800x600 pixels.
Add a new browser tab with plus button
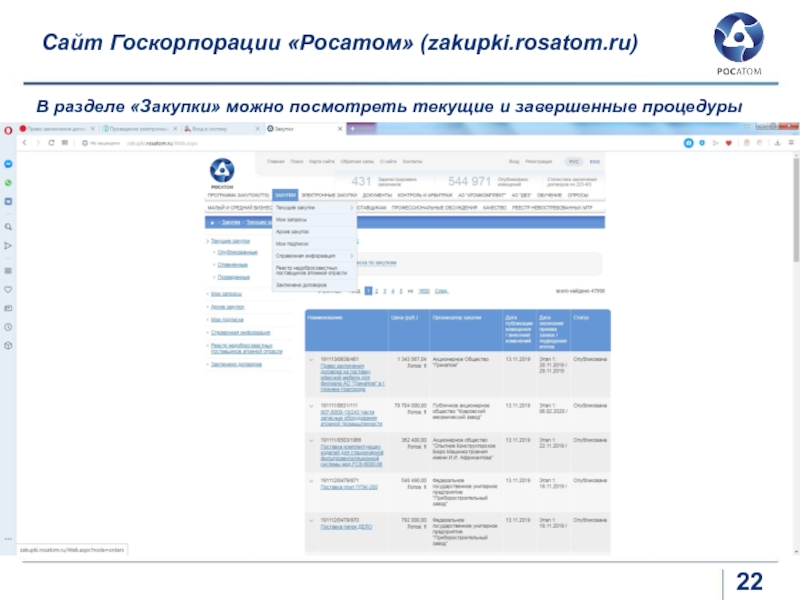tap(353, 129)
